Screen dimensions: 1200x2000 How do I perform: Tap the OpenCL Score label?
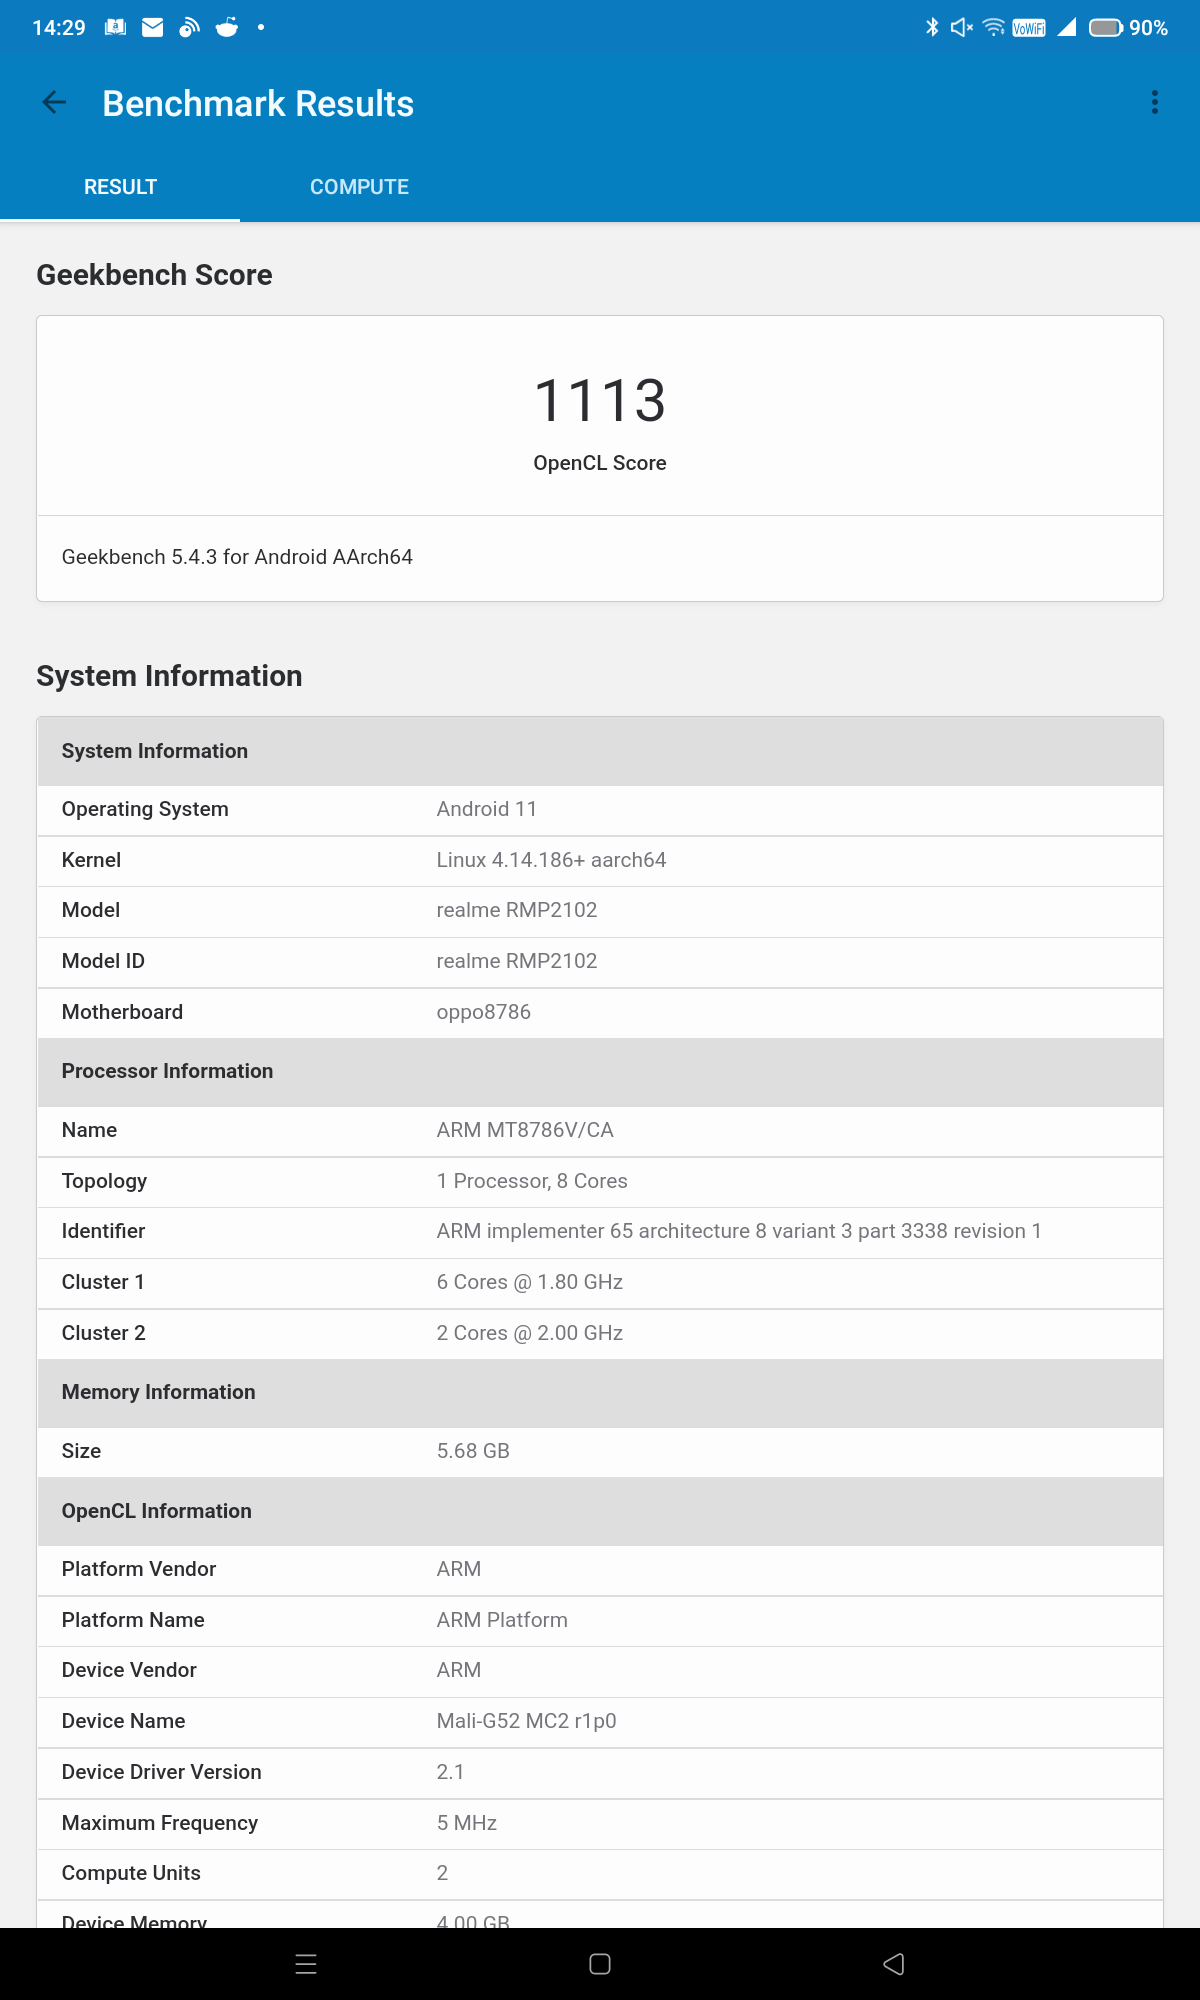coord(600,463)
